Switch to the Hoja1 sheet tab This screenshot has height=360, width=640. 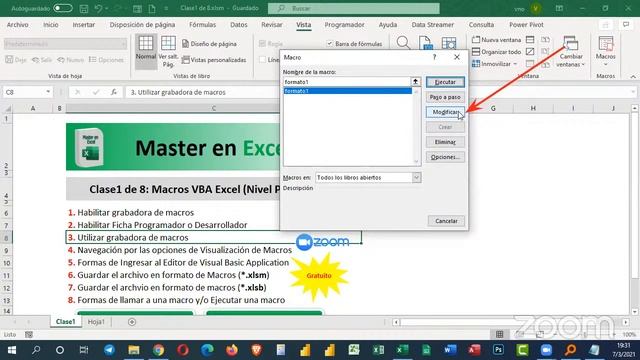click(96, 322)
